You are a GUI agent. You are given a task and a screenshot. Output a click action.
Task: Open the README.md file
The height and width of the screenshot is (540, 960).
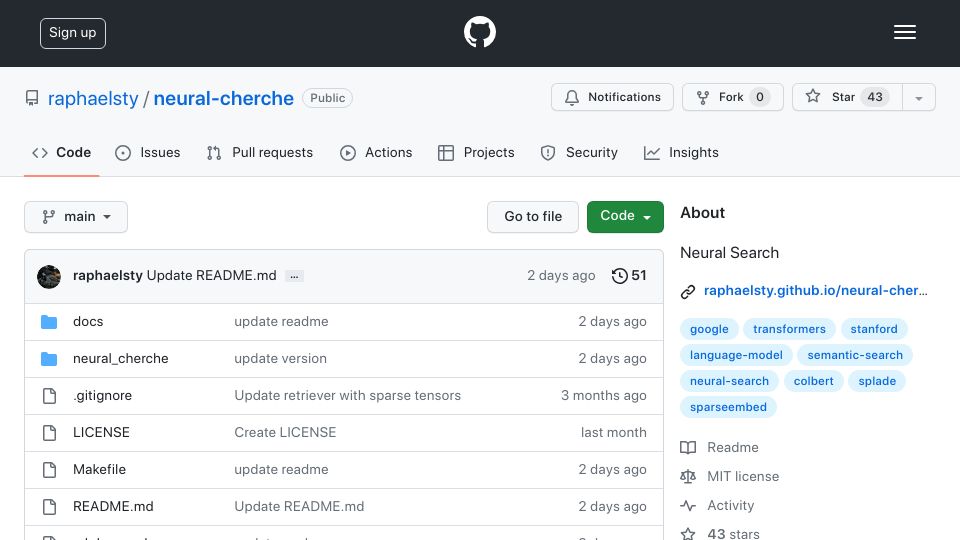pos(113,506)
